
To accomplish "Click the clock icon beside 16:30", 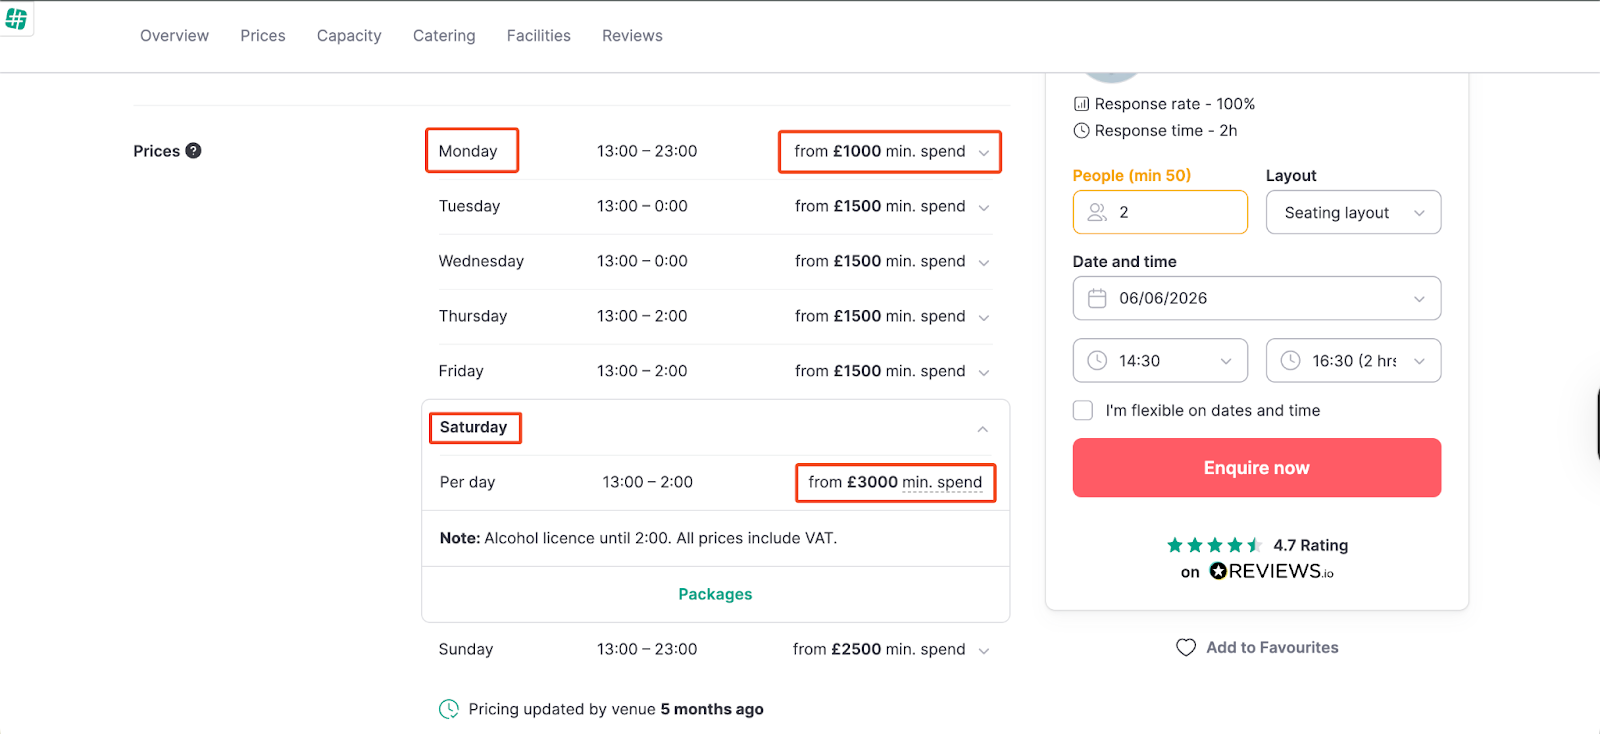I will tap(1290, 361).
